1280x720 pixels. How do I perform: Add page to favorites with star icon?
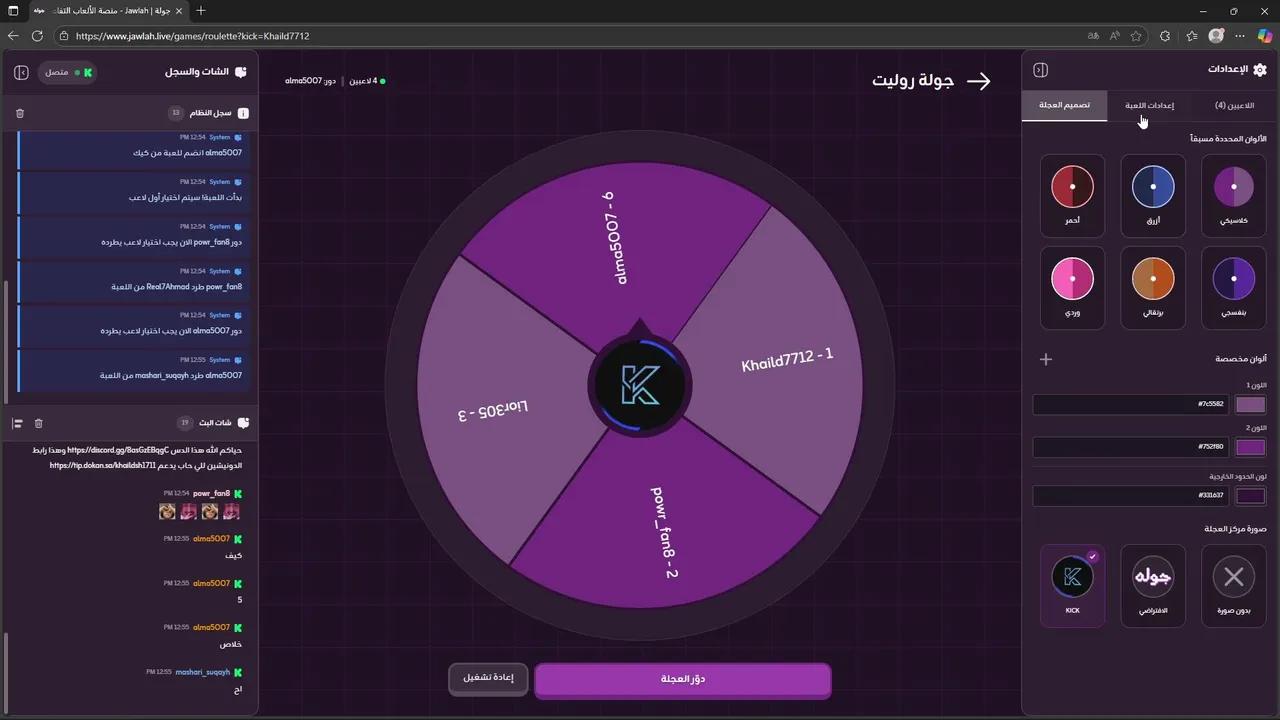(x=1137, y=35)
